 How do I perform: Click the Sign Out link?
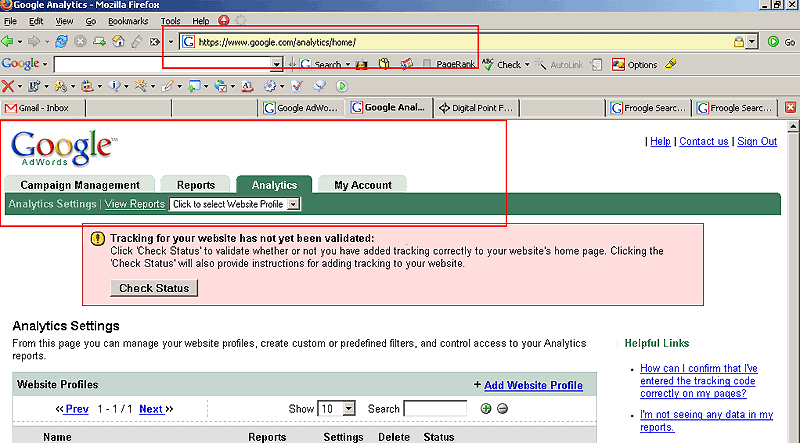(757, 142)
